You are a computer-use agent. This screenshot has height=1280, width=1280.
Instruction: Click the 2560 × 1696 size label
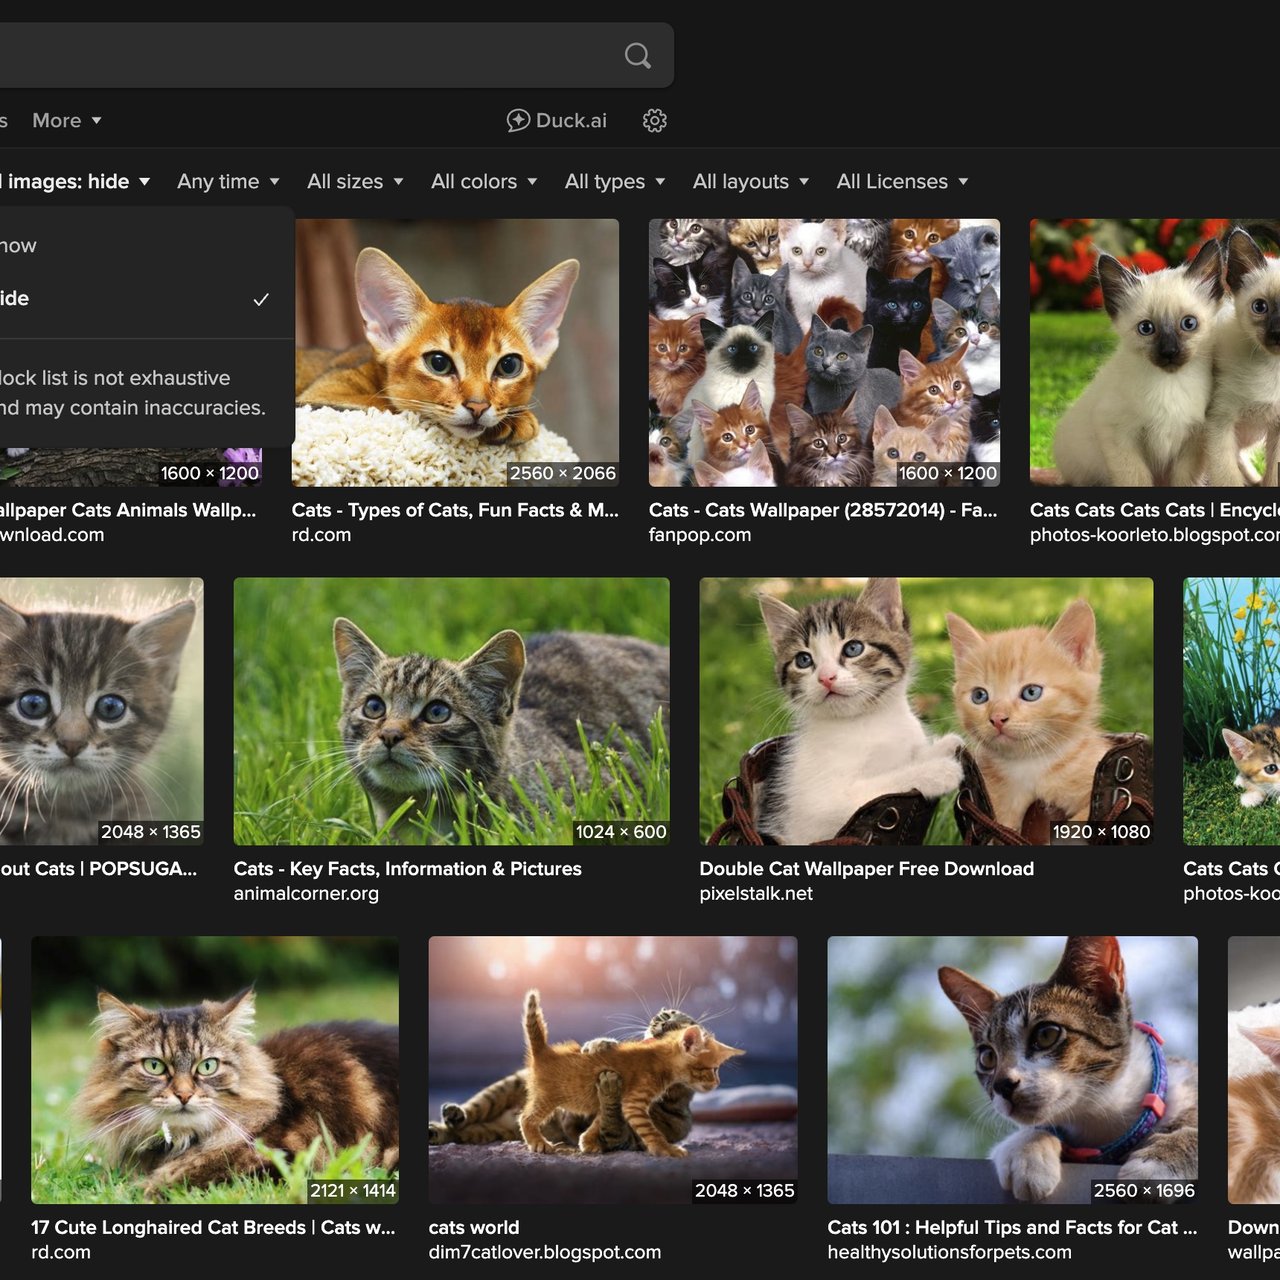(x=1144, y=1190)
